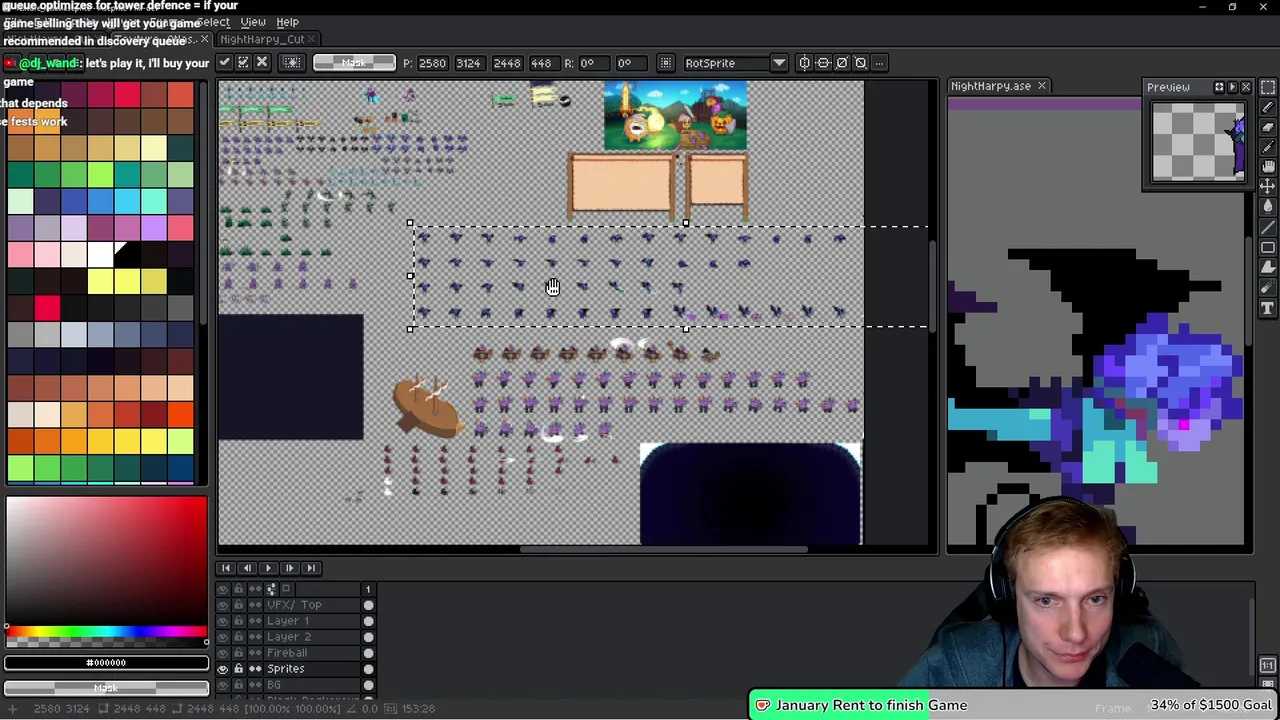
Task: Switch to NightHarpy_Cut tab
Action: point(262,39)
